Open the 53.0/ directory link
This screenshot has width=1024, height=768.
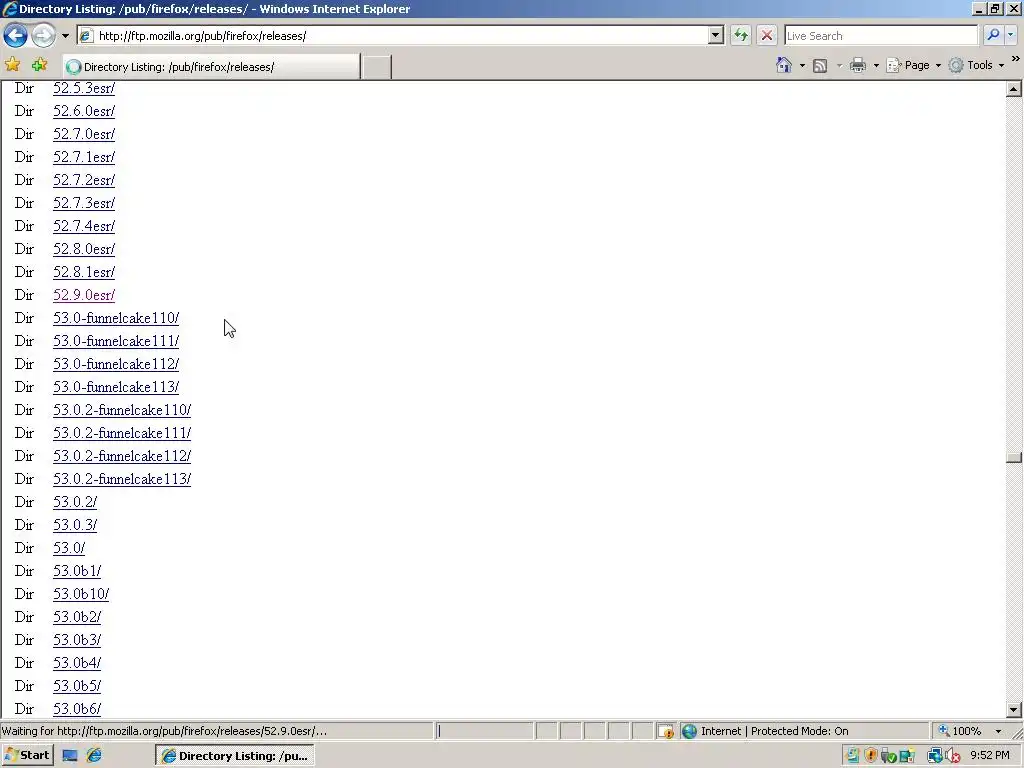pyautogui.click(x=69, y=548)
